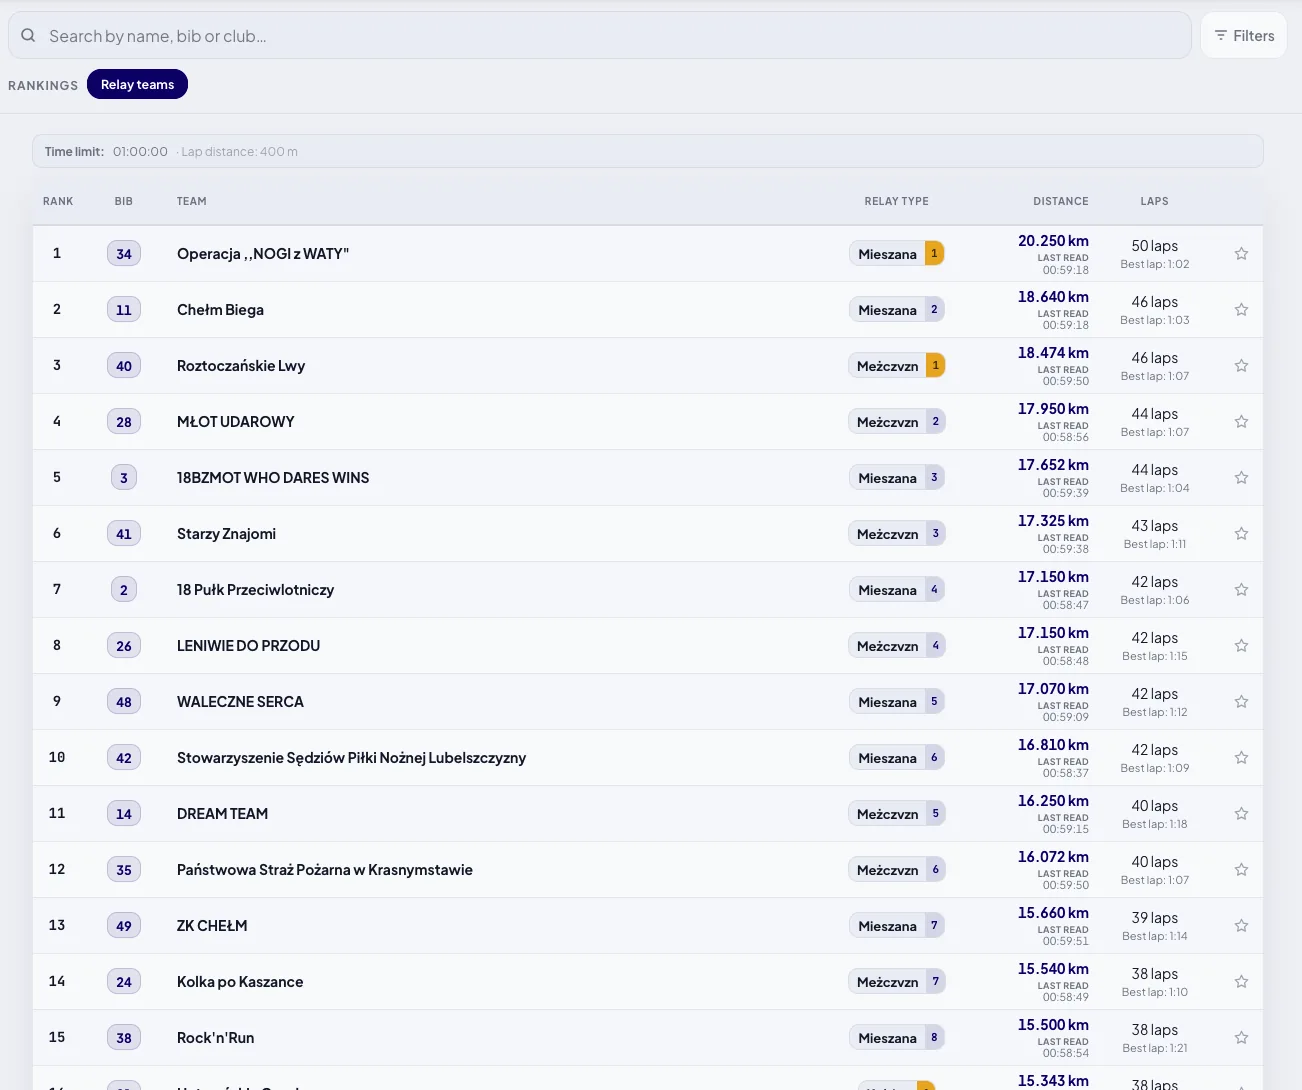
Task: Favorite Stowarzyszenie Sędziów Piłki Nożnej team
Action: [1241, 758]
